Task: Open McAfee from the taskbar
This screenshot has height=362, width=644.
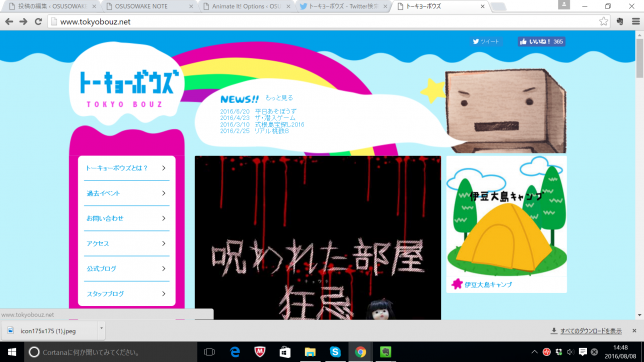Action: 260,352
